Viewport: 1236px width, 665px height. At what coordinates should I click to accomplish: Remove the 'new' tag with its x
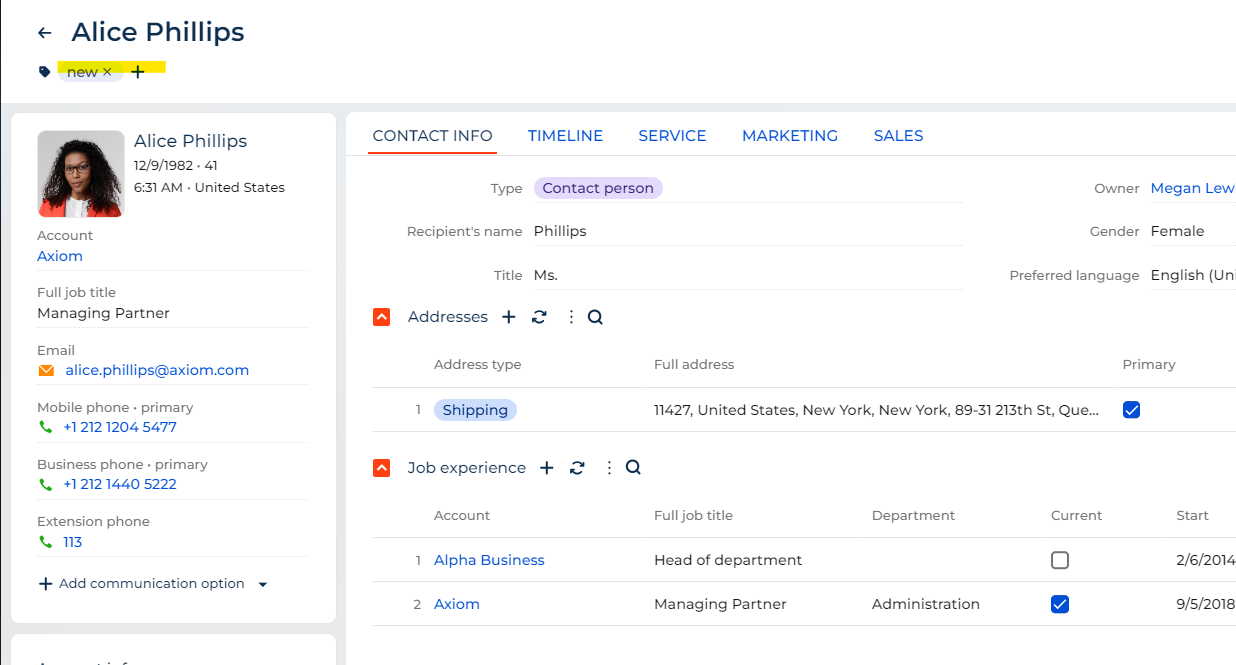pyautogui.click(x=107, y=72)
